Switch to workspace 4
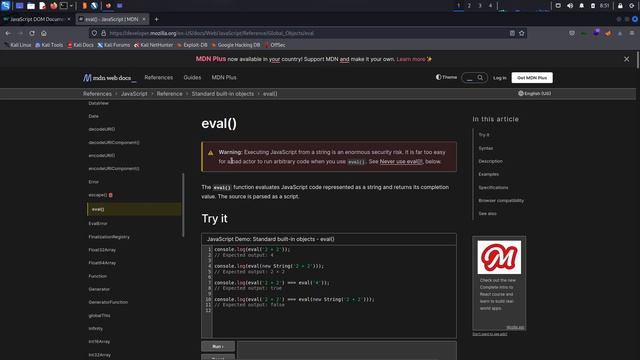The height and width of the screenshot is (360, 640). [x=491, y=6]
